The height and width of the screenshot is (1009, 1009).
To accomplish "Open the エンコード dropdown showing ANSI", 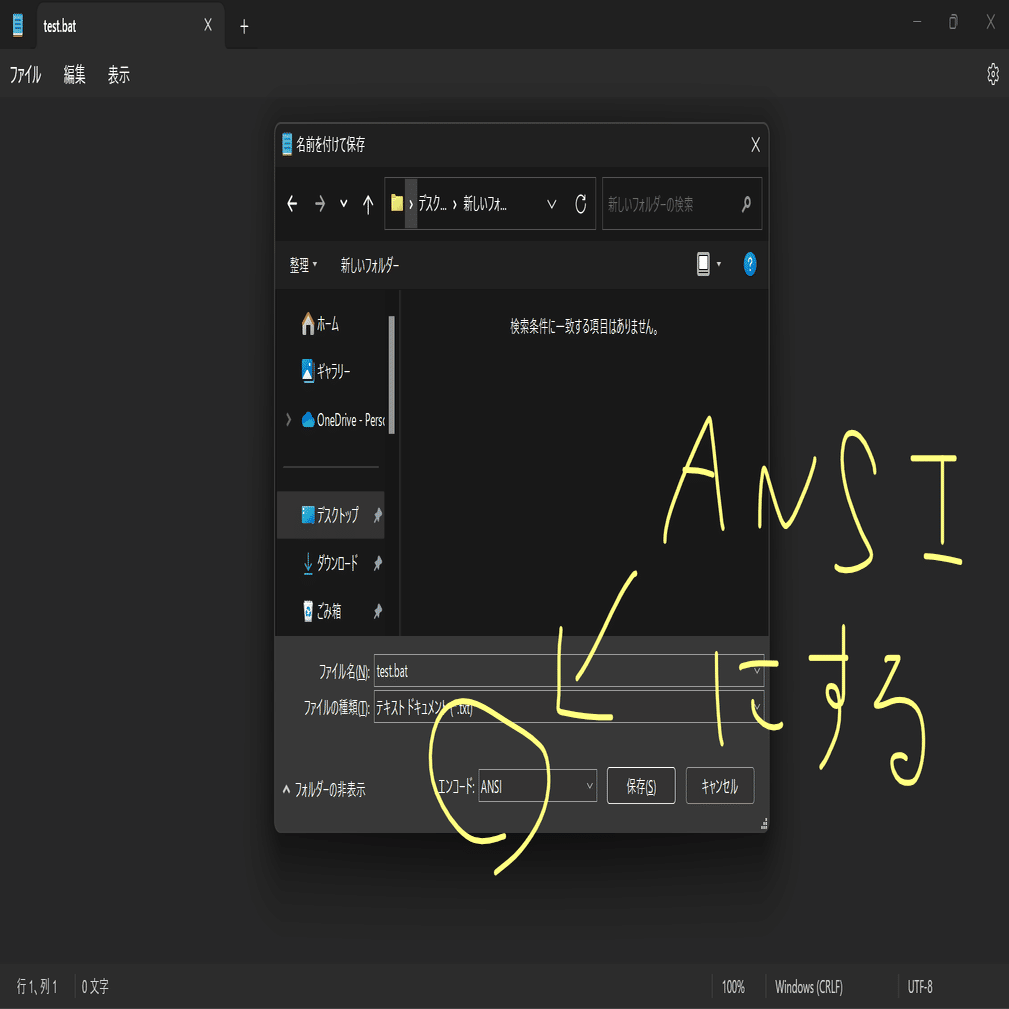I will click(537, 785).
